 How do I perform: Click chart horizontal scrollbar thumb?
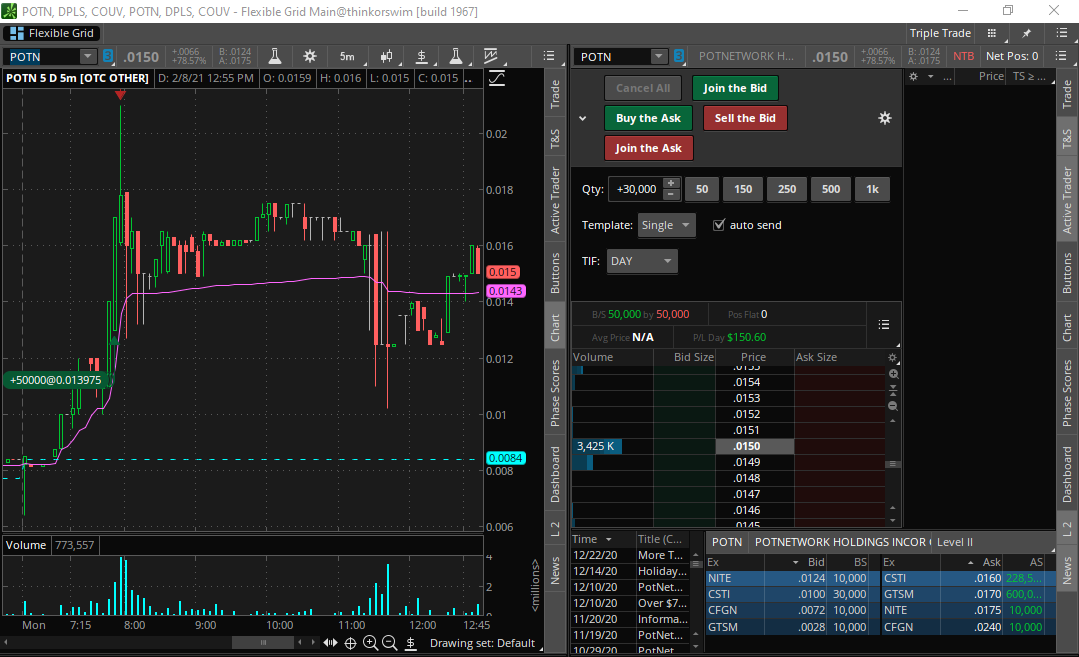click(x=263, y=643)
